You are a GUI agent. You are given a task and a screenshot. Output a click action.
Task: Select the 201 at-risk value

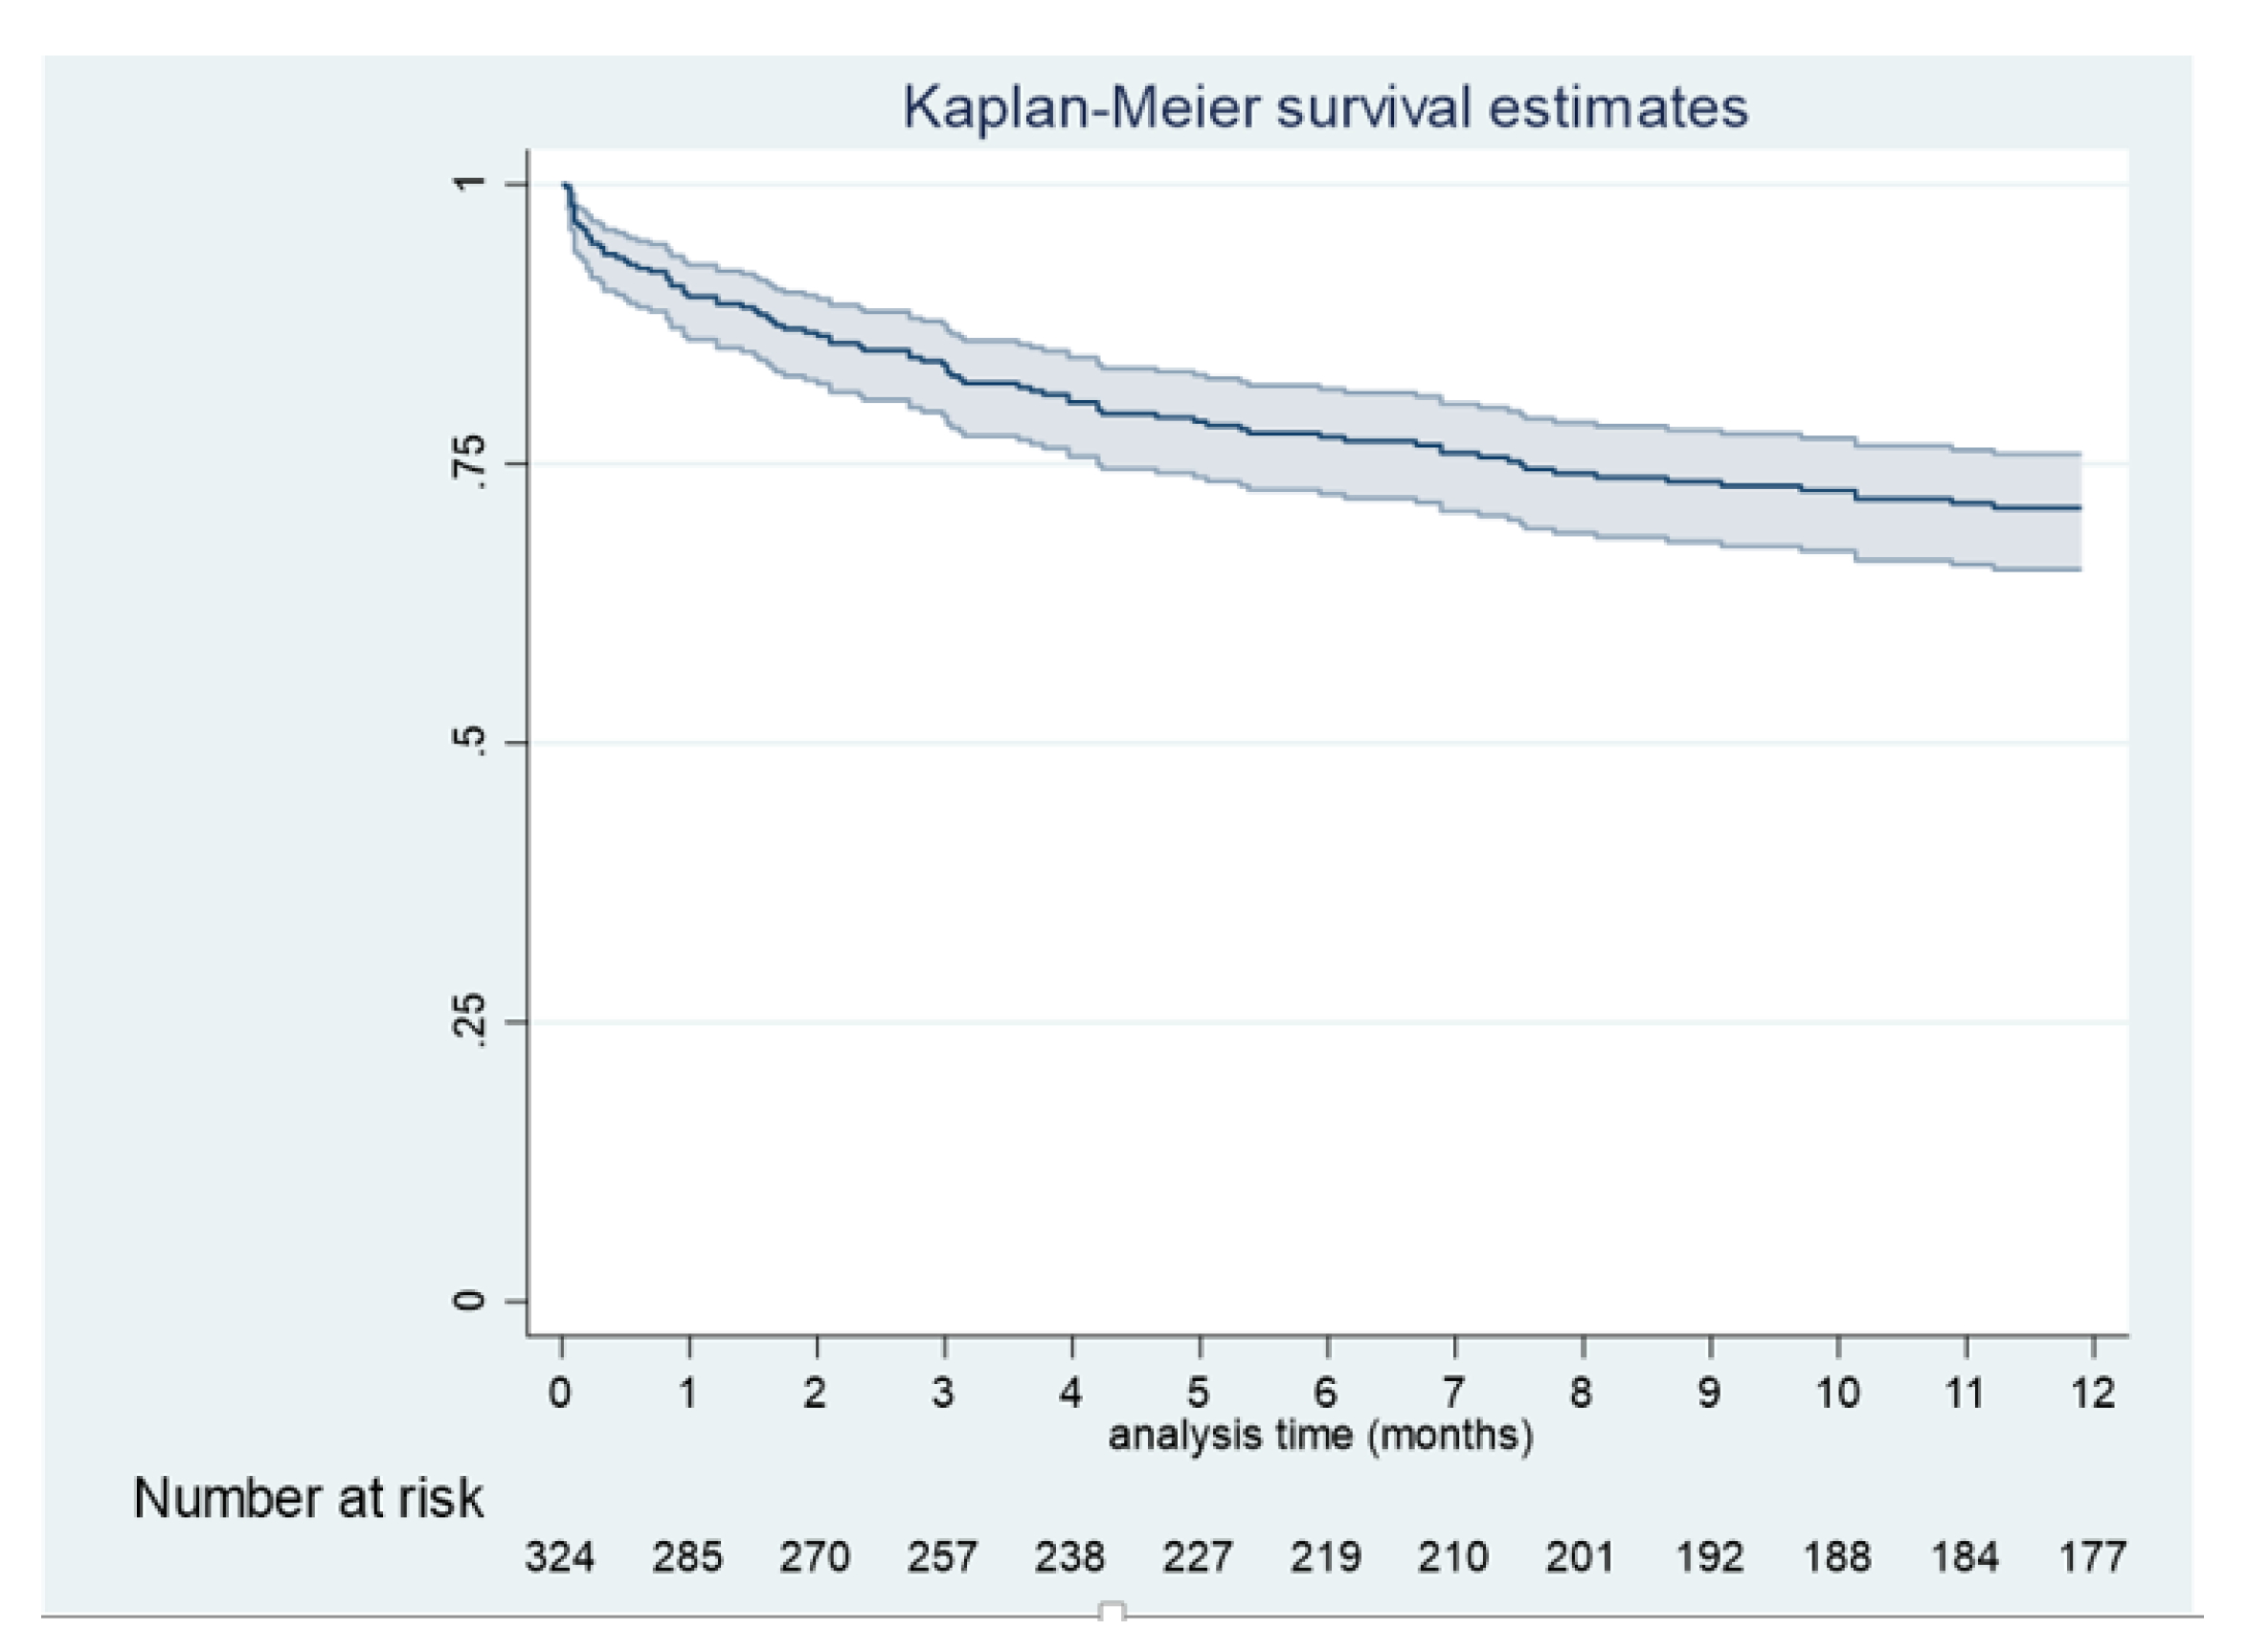click(1580, 1557)
